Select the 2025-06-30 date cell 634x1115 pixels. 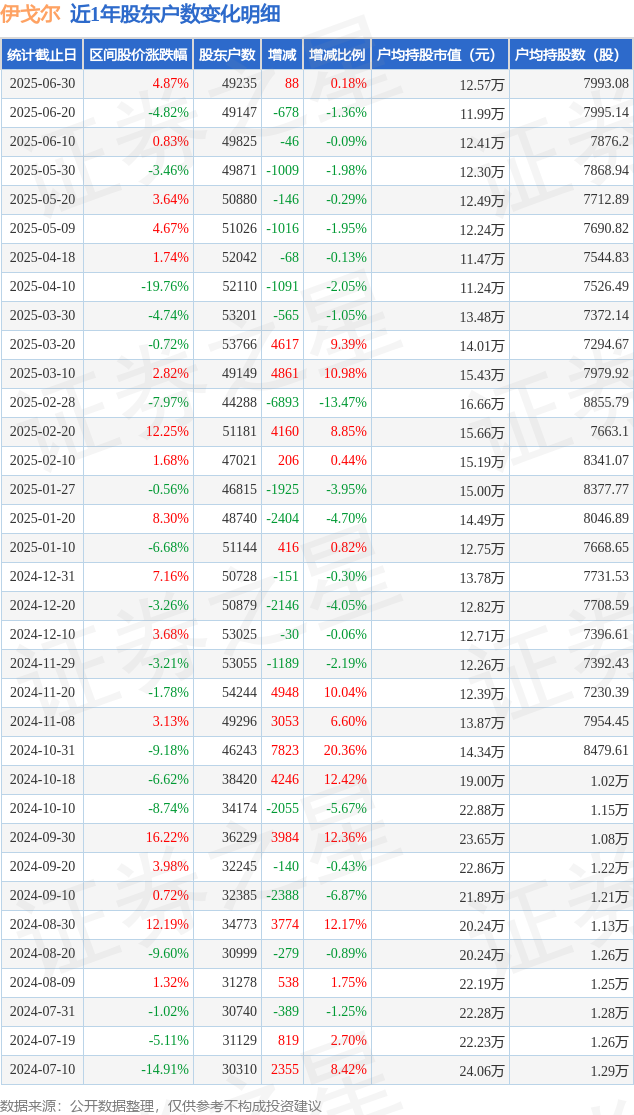[42, 83]
